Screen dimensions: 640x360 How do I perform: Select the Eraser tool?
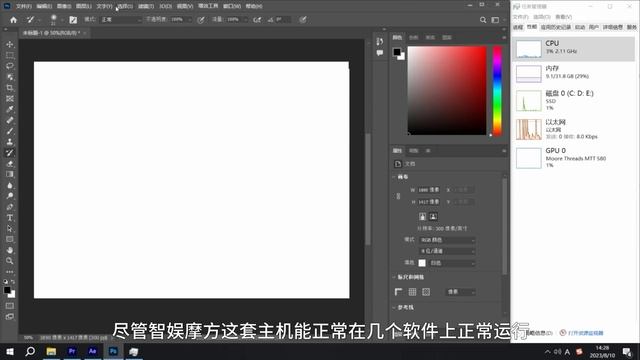pyautogui.click(x=10, y=164)
